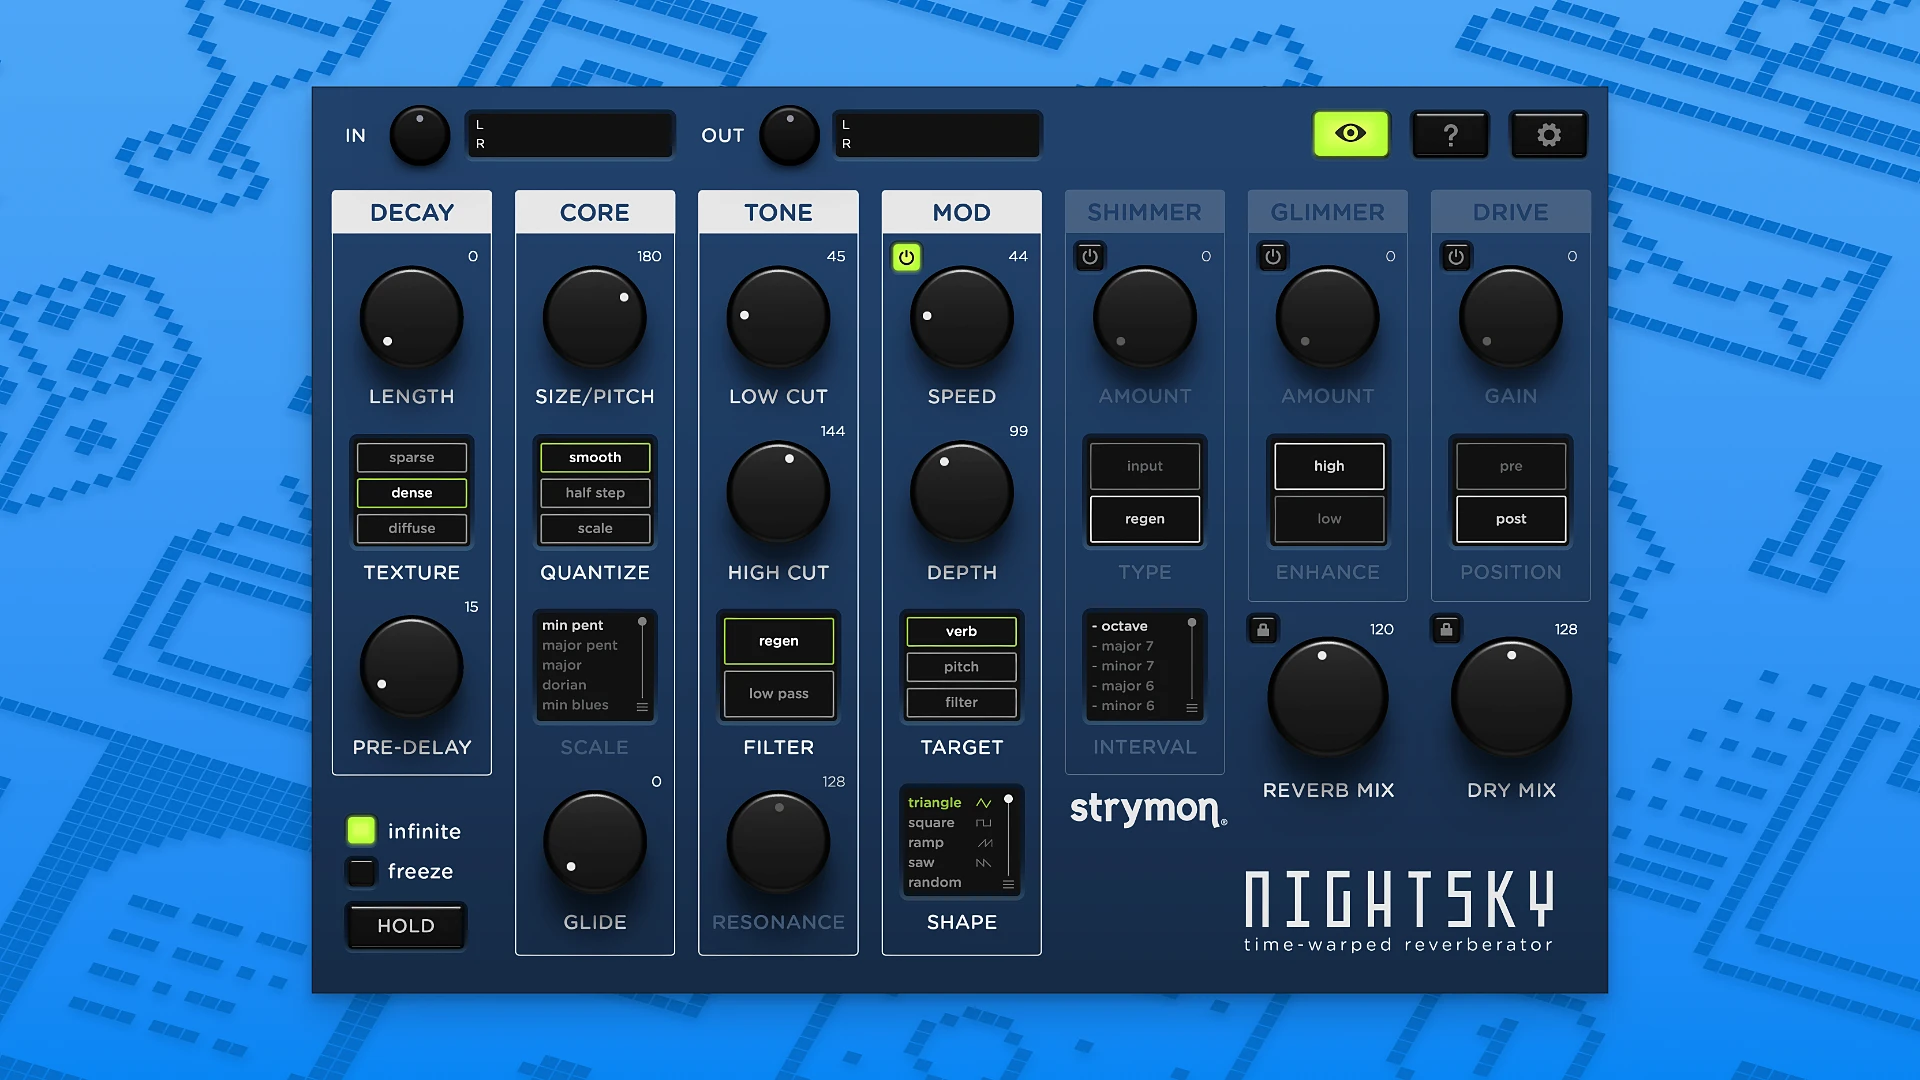Adjust the Shape list scrollbar slider
This screenshot has width=1920, height=1080.
(1009, 800)
